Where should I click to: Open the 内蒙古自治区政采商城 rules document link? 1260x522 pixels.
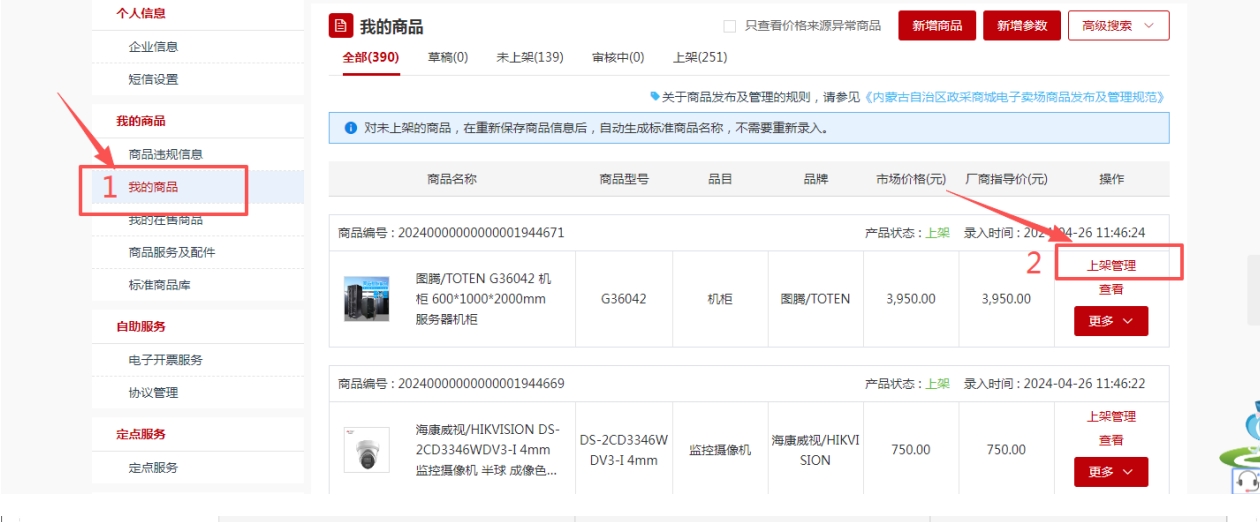[1014, 97]
